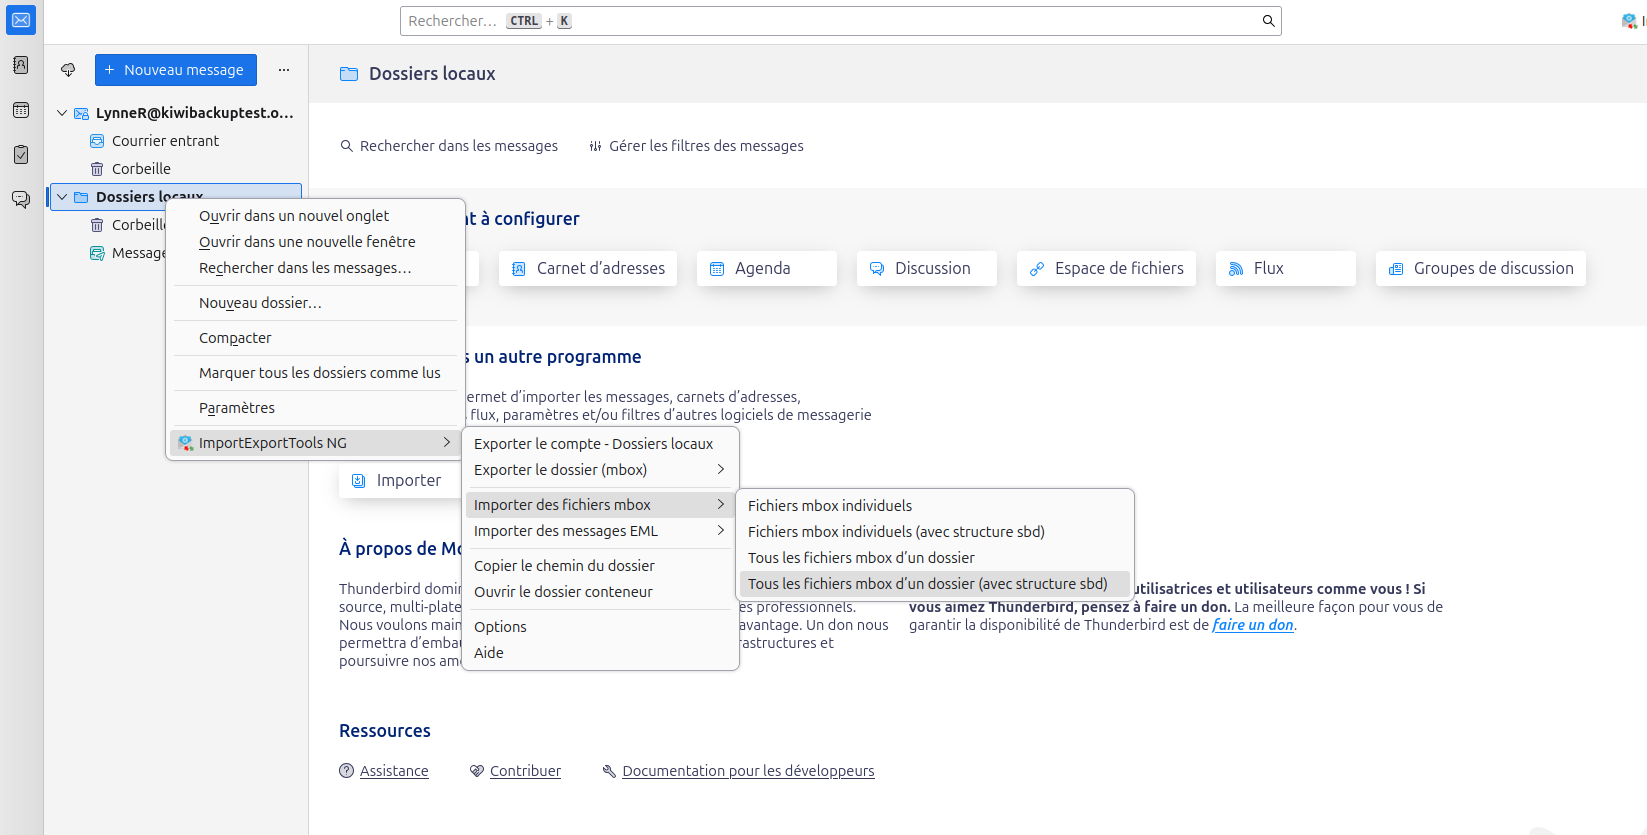Click the search magnifier icon in search bar
The width and height of the screenshot is (1647, 835).
(1268, 21)
